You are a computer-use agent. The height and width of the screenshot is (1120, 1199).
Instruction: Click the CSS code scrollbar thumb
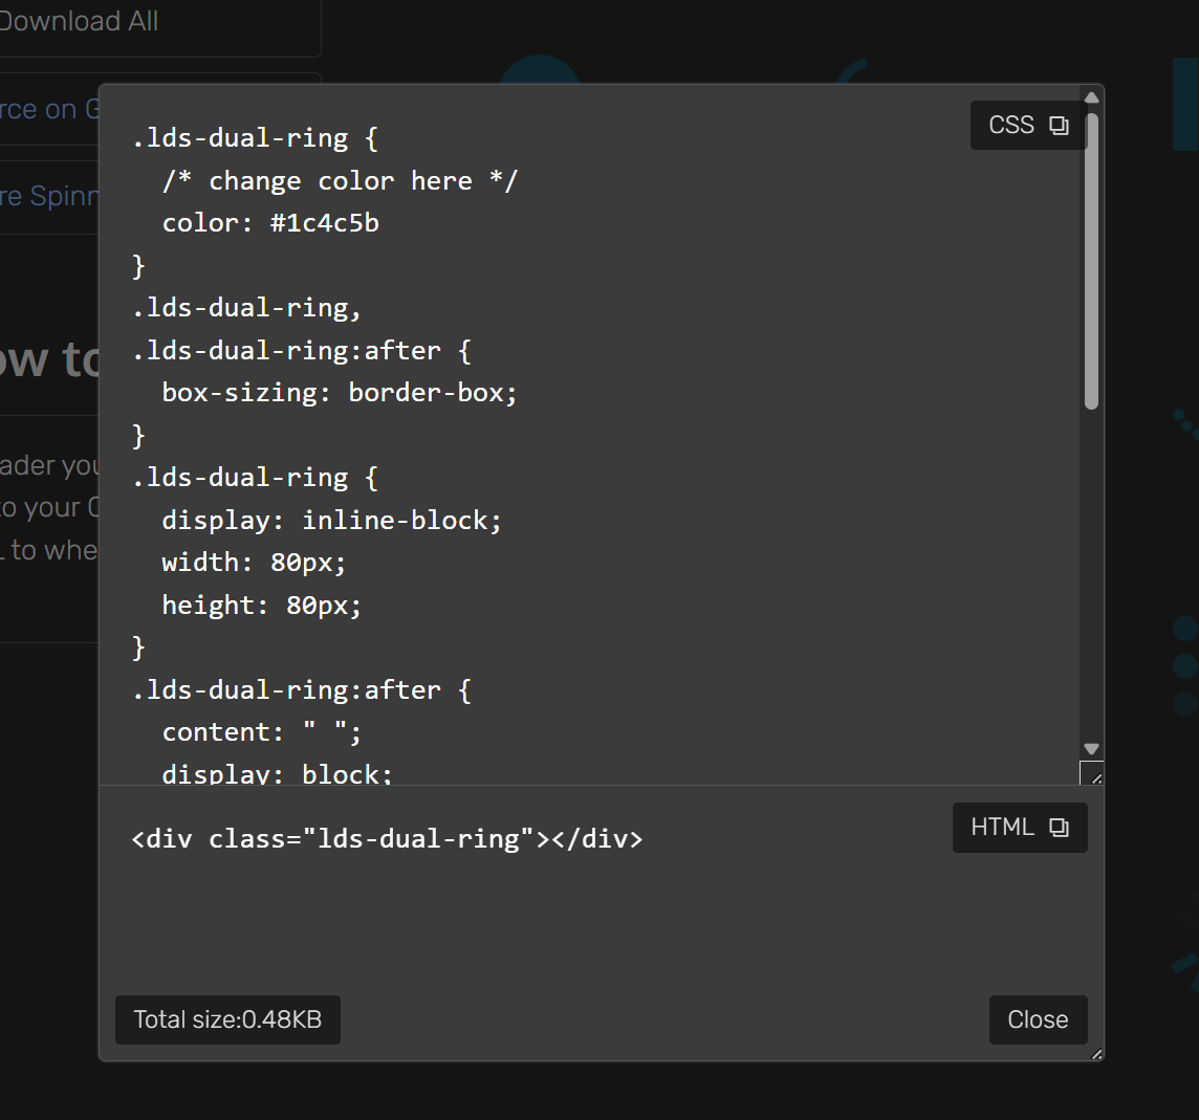pos(1092,261)
